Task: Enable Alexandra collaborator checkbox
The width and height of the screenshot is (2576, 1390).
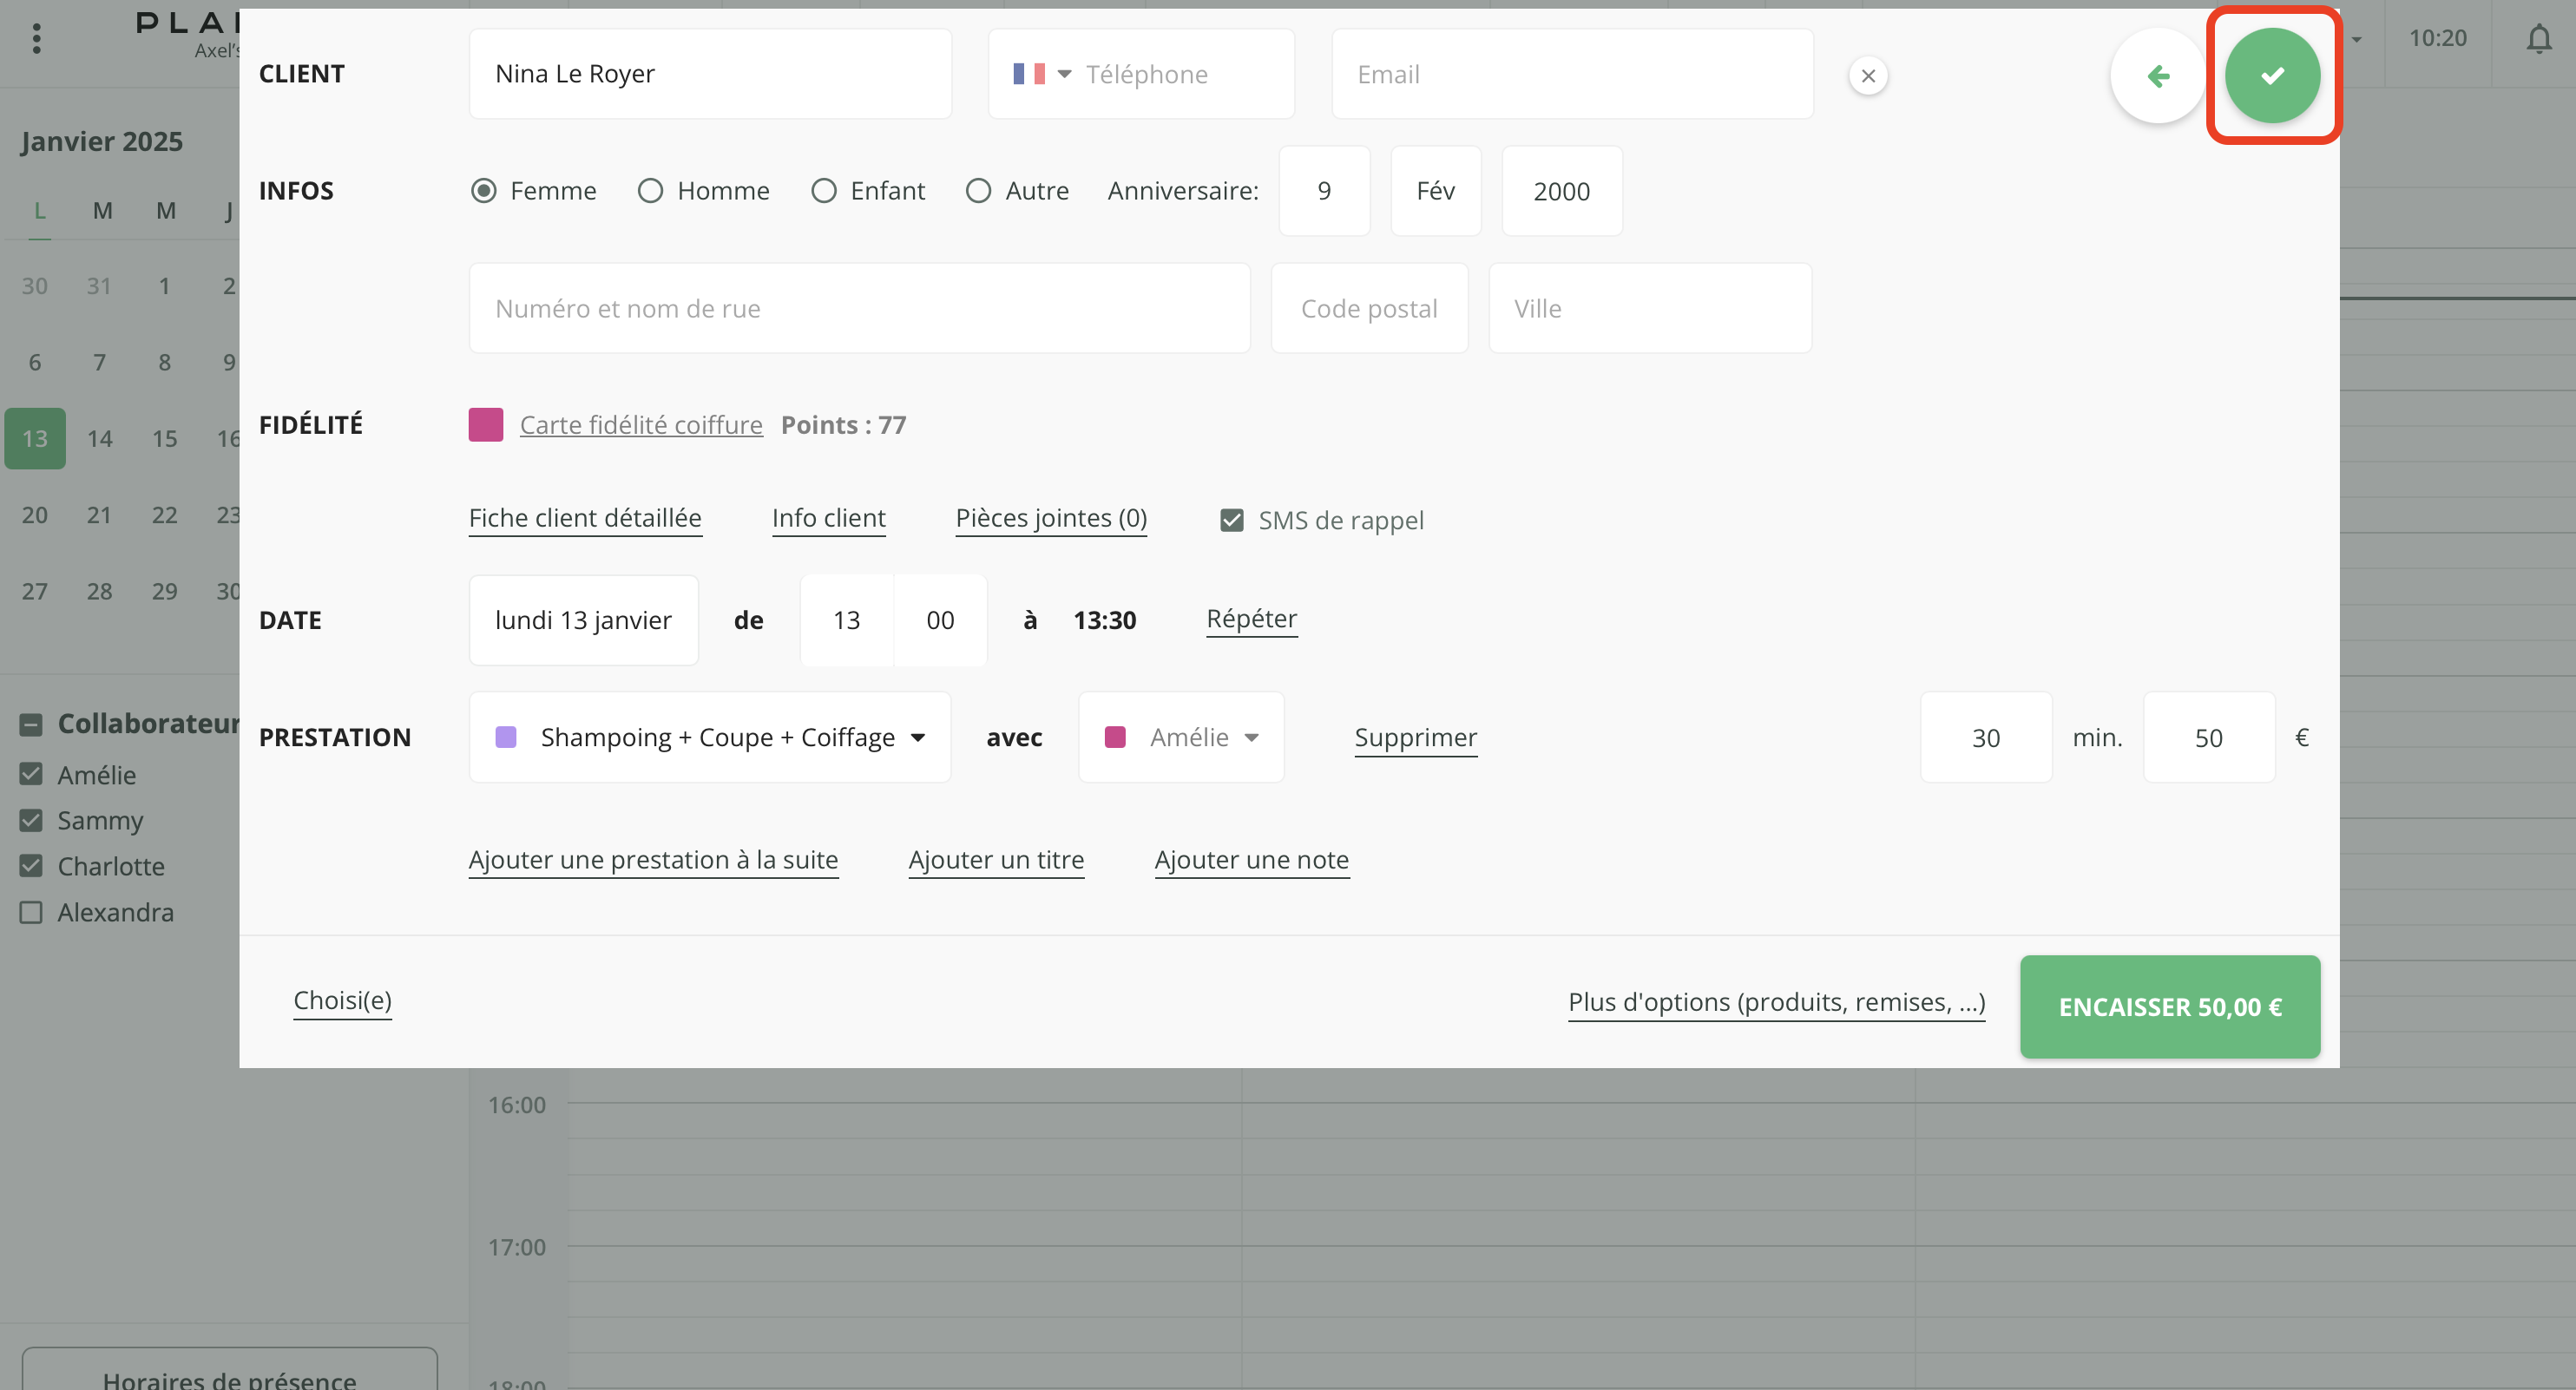Action: 31,912
